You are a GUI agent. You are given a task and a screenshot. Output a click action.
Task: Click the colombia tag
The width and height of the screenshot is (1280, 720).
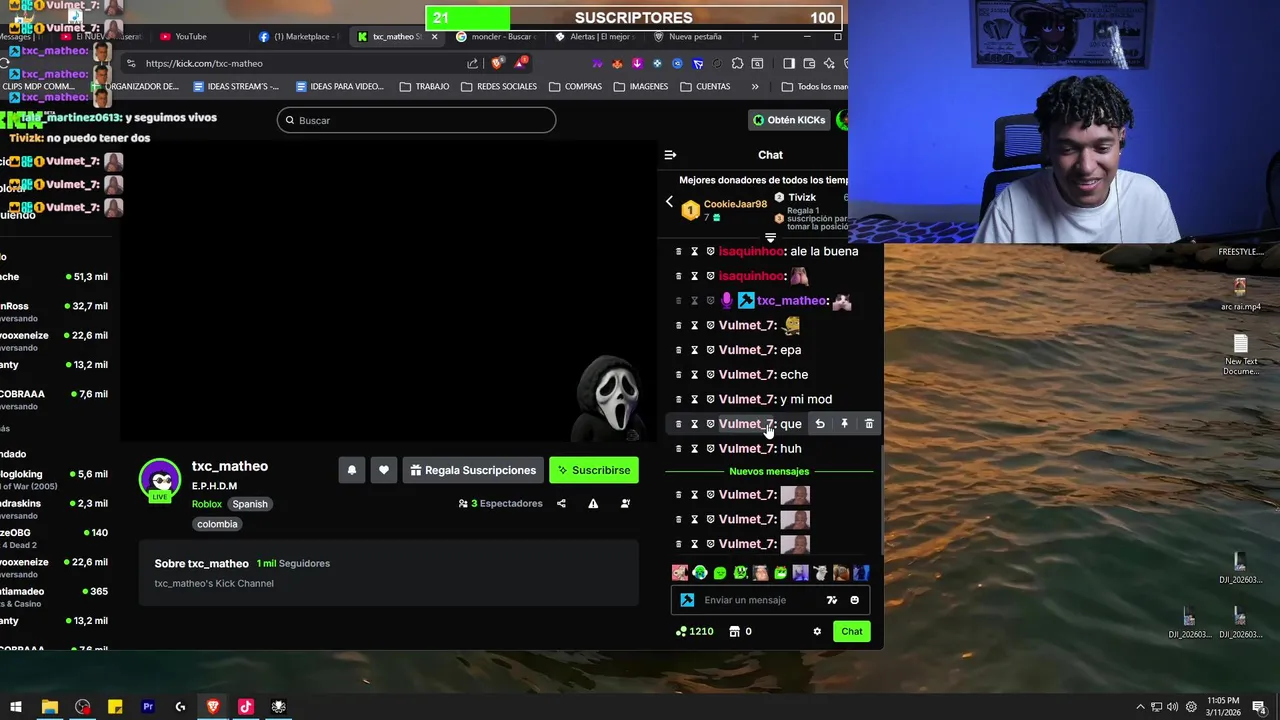[x=217, y=524]
